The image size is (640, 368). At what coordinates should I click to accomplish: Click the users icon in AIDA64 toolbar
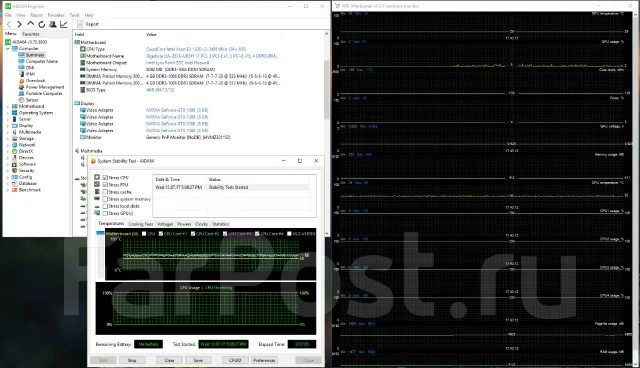pos(53,24)
